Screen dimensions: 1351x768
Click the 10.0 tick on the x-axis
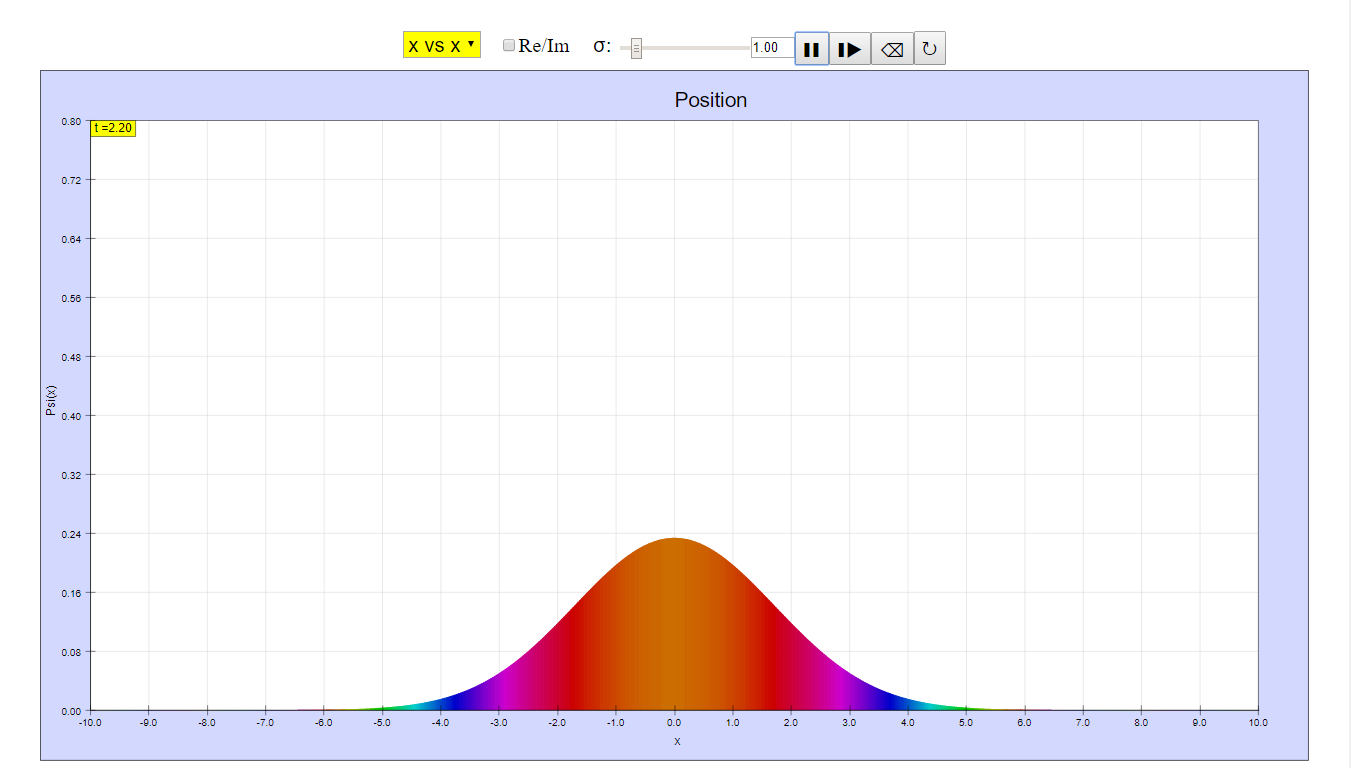point(1257,722)
